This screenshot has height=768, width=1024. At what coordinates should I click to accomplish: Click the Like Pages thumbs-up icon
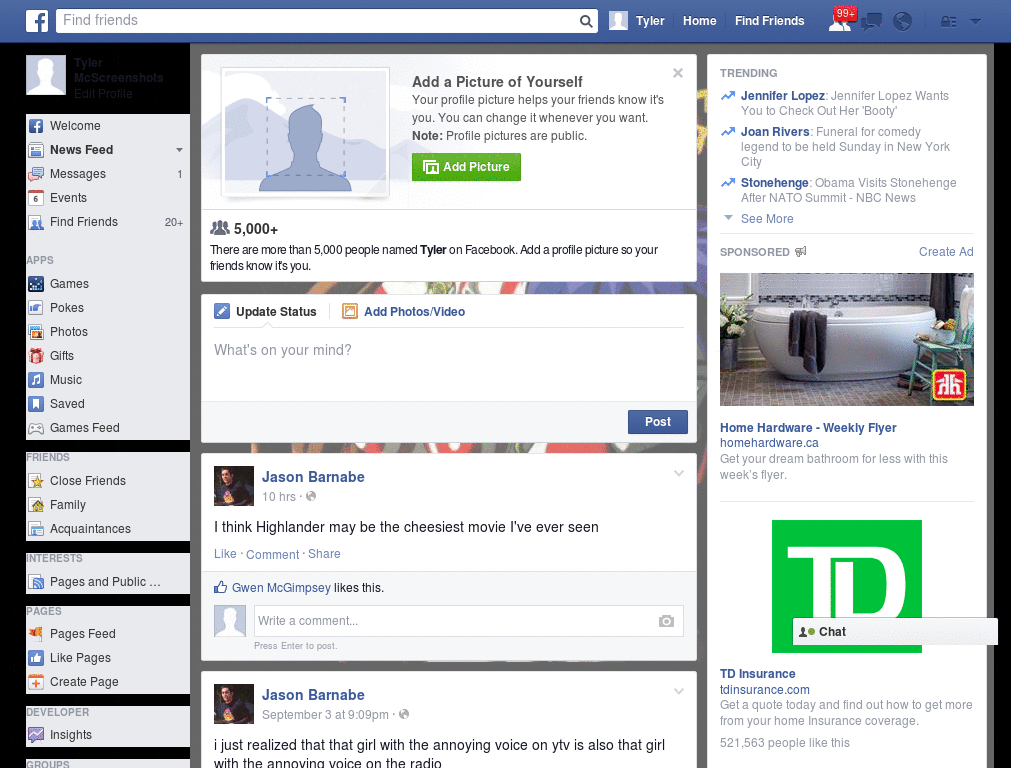(36, 658)
